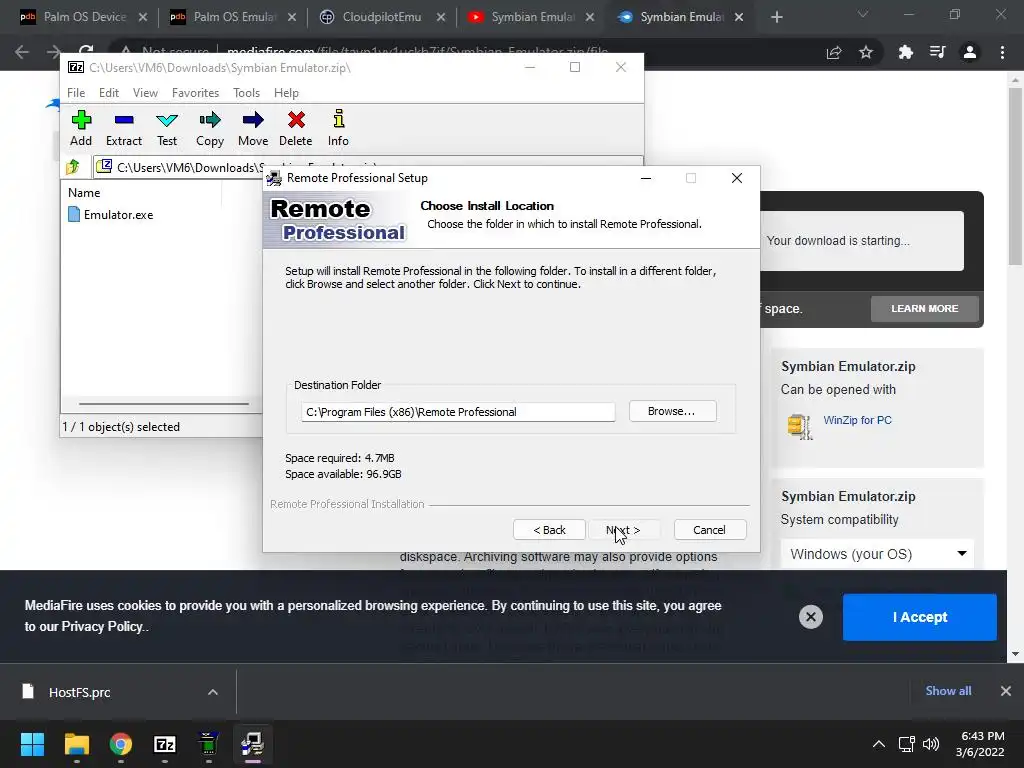
Task: Expand the Windows (your OS) dropdown
Action: coord(877,554)
